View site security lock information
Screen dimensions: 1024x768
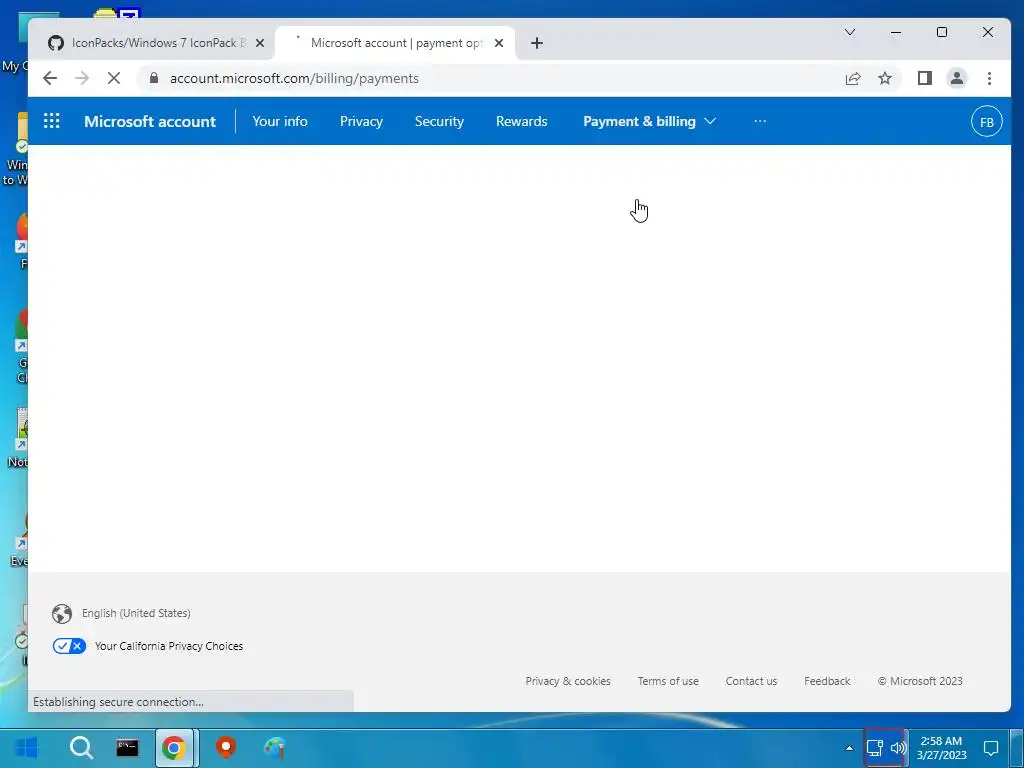154,78
